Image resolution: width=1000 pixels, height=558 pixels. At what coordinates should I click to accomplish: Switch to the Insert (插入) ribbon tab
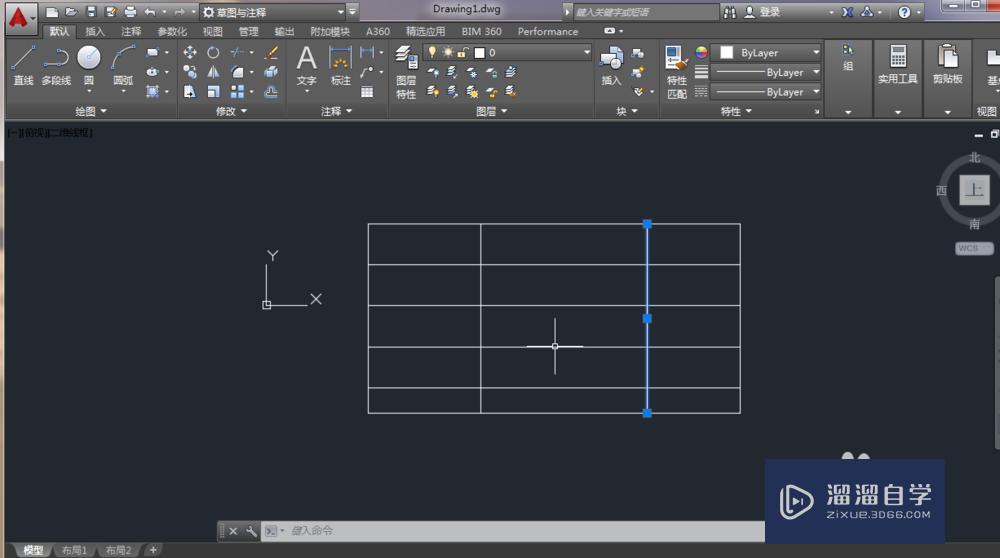tap(95, 31)
